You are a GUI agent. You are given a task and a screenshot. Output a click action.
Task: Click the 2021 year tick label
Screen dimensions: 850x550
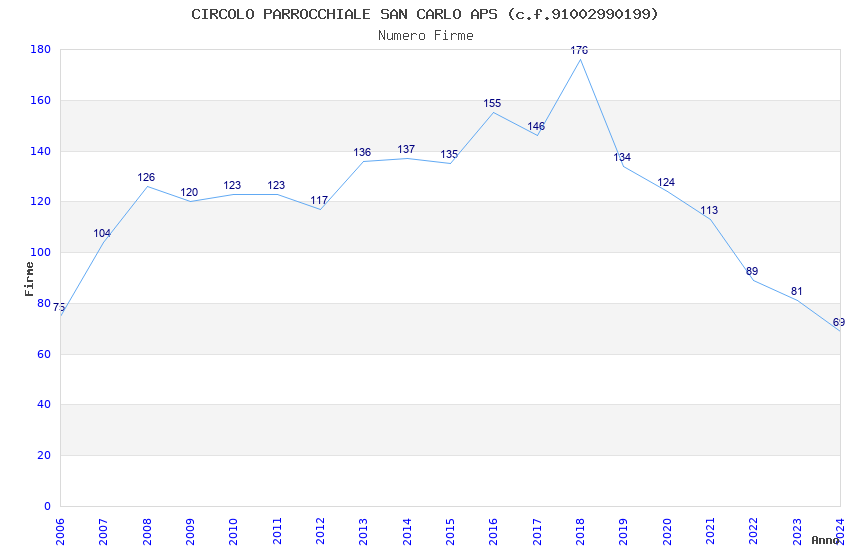pyautogui.click(x=711, y=532)
